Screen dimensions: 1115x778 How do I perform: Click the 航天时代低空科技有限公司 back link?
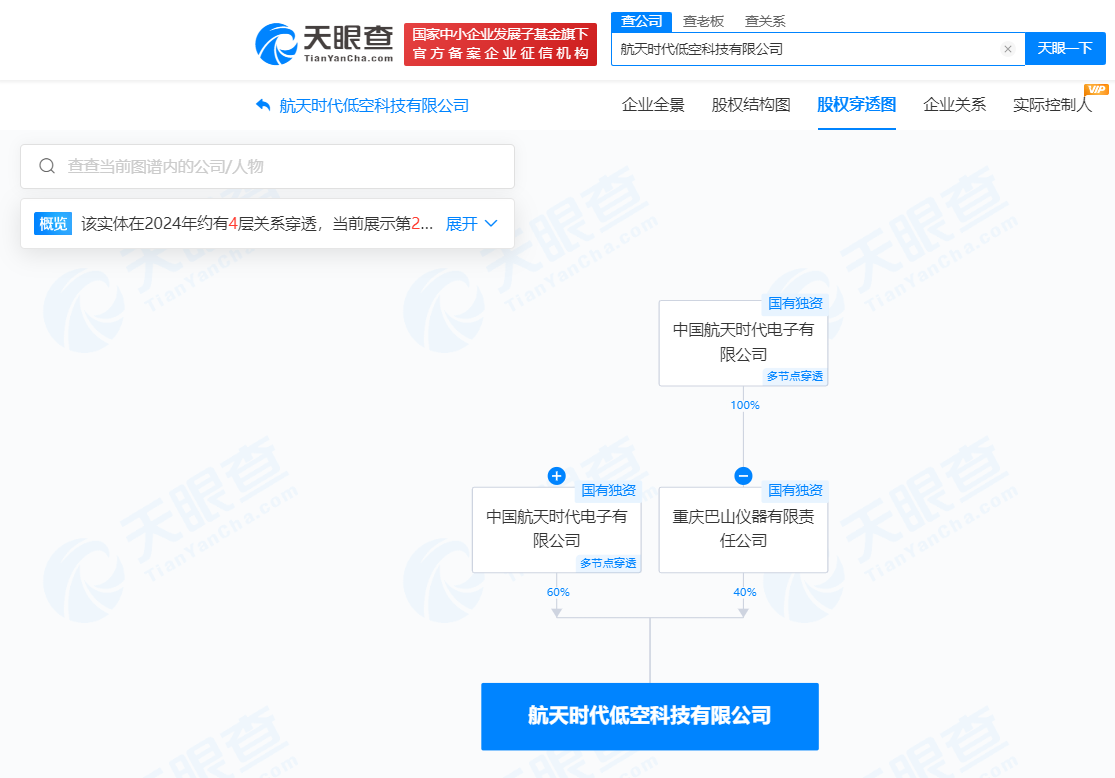[374, 106]
